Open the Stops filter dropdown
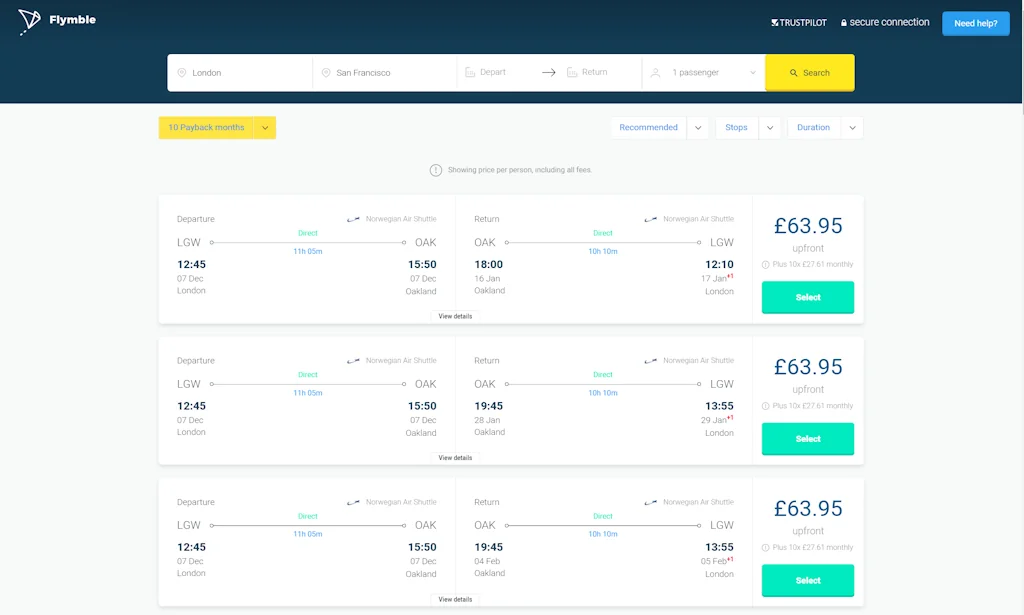Screen dimensions: 1024x615 point(769,128)
